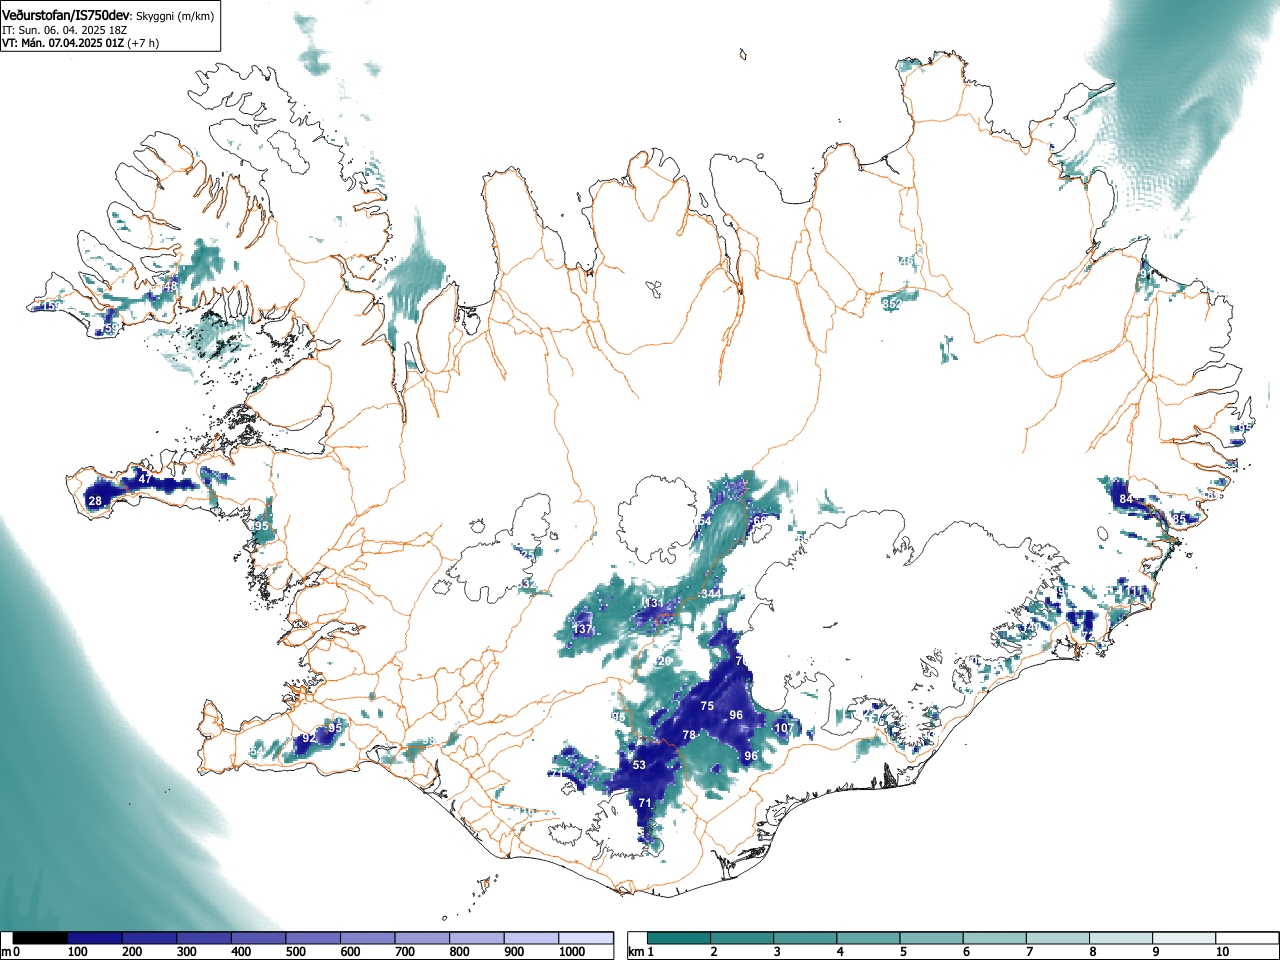Click the visibility value '92' on Reykjanes
The height and width of the screenshot is (960, 1280).
[x=308, y=738]
